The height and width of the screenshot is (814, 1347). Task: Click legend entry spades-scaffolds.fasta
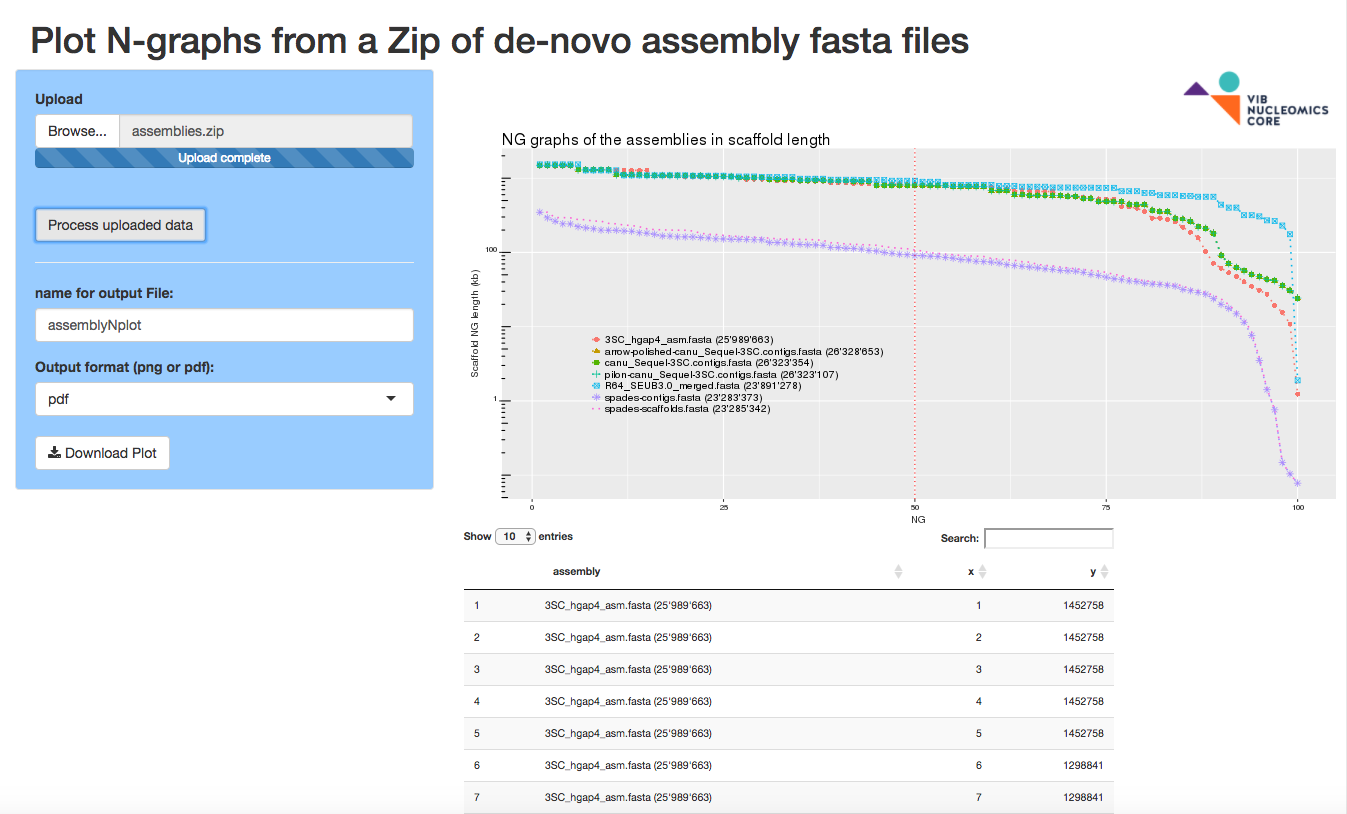687,409
